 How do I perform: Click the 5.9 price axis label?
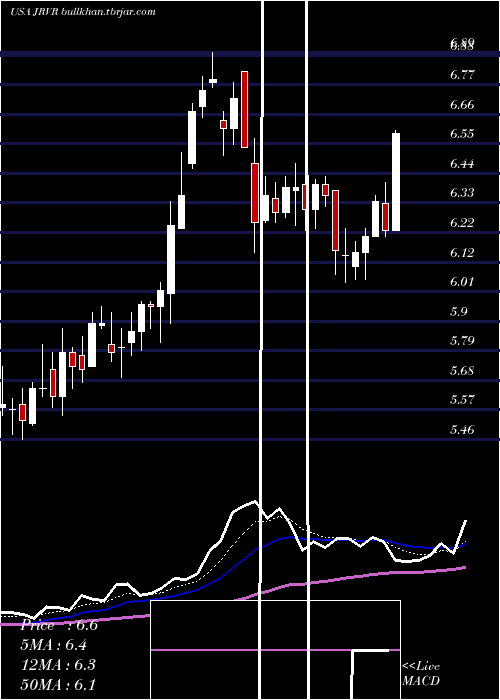point(458,311)
